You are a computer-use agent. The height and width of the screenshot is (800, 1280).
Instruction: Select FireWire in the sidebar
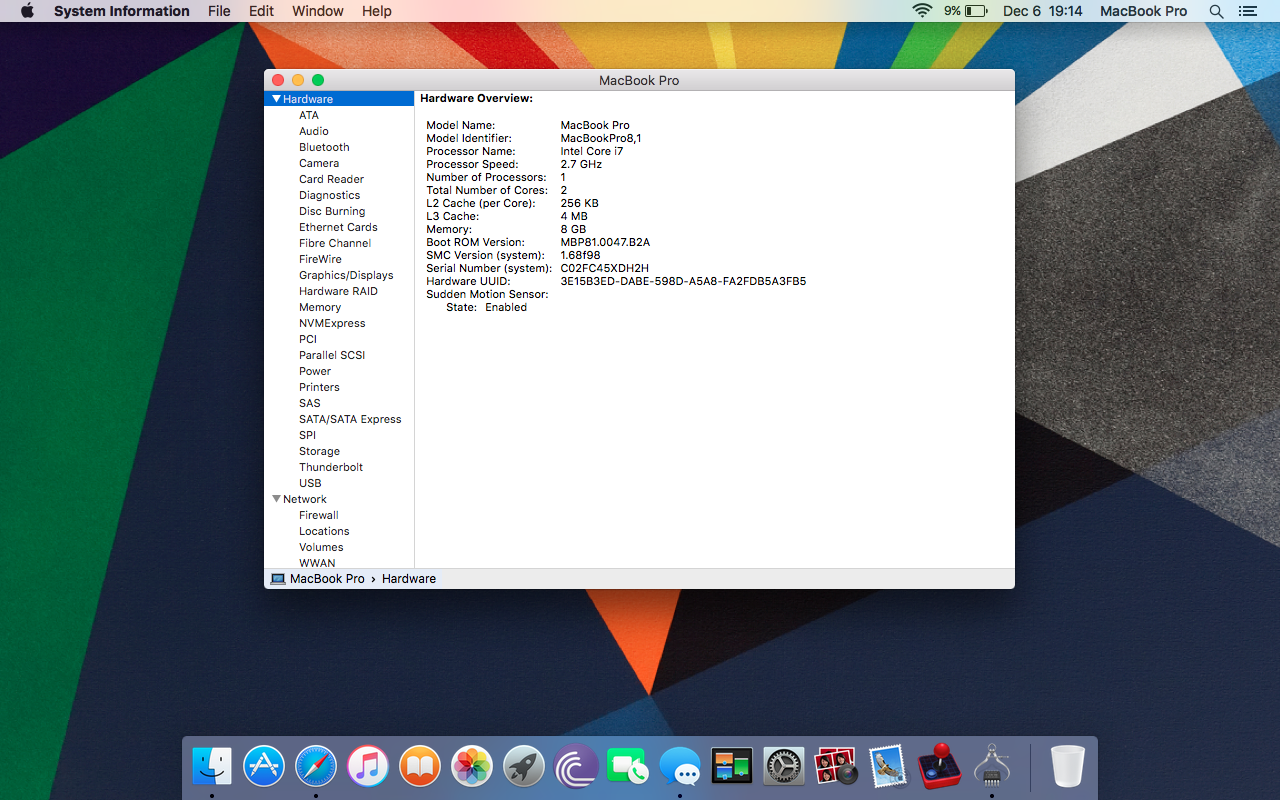[320, 259]
